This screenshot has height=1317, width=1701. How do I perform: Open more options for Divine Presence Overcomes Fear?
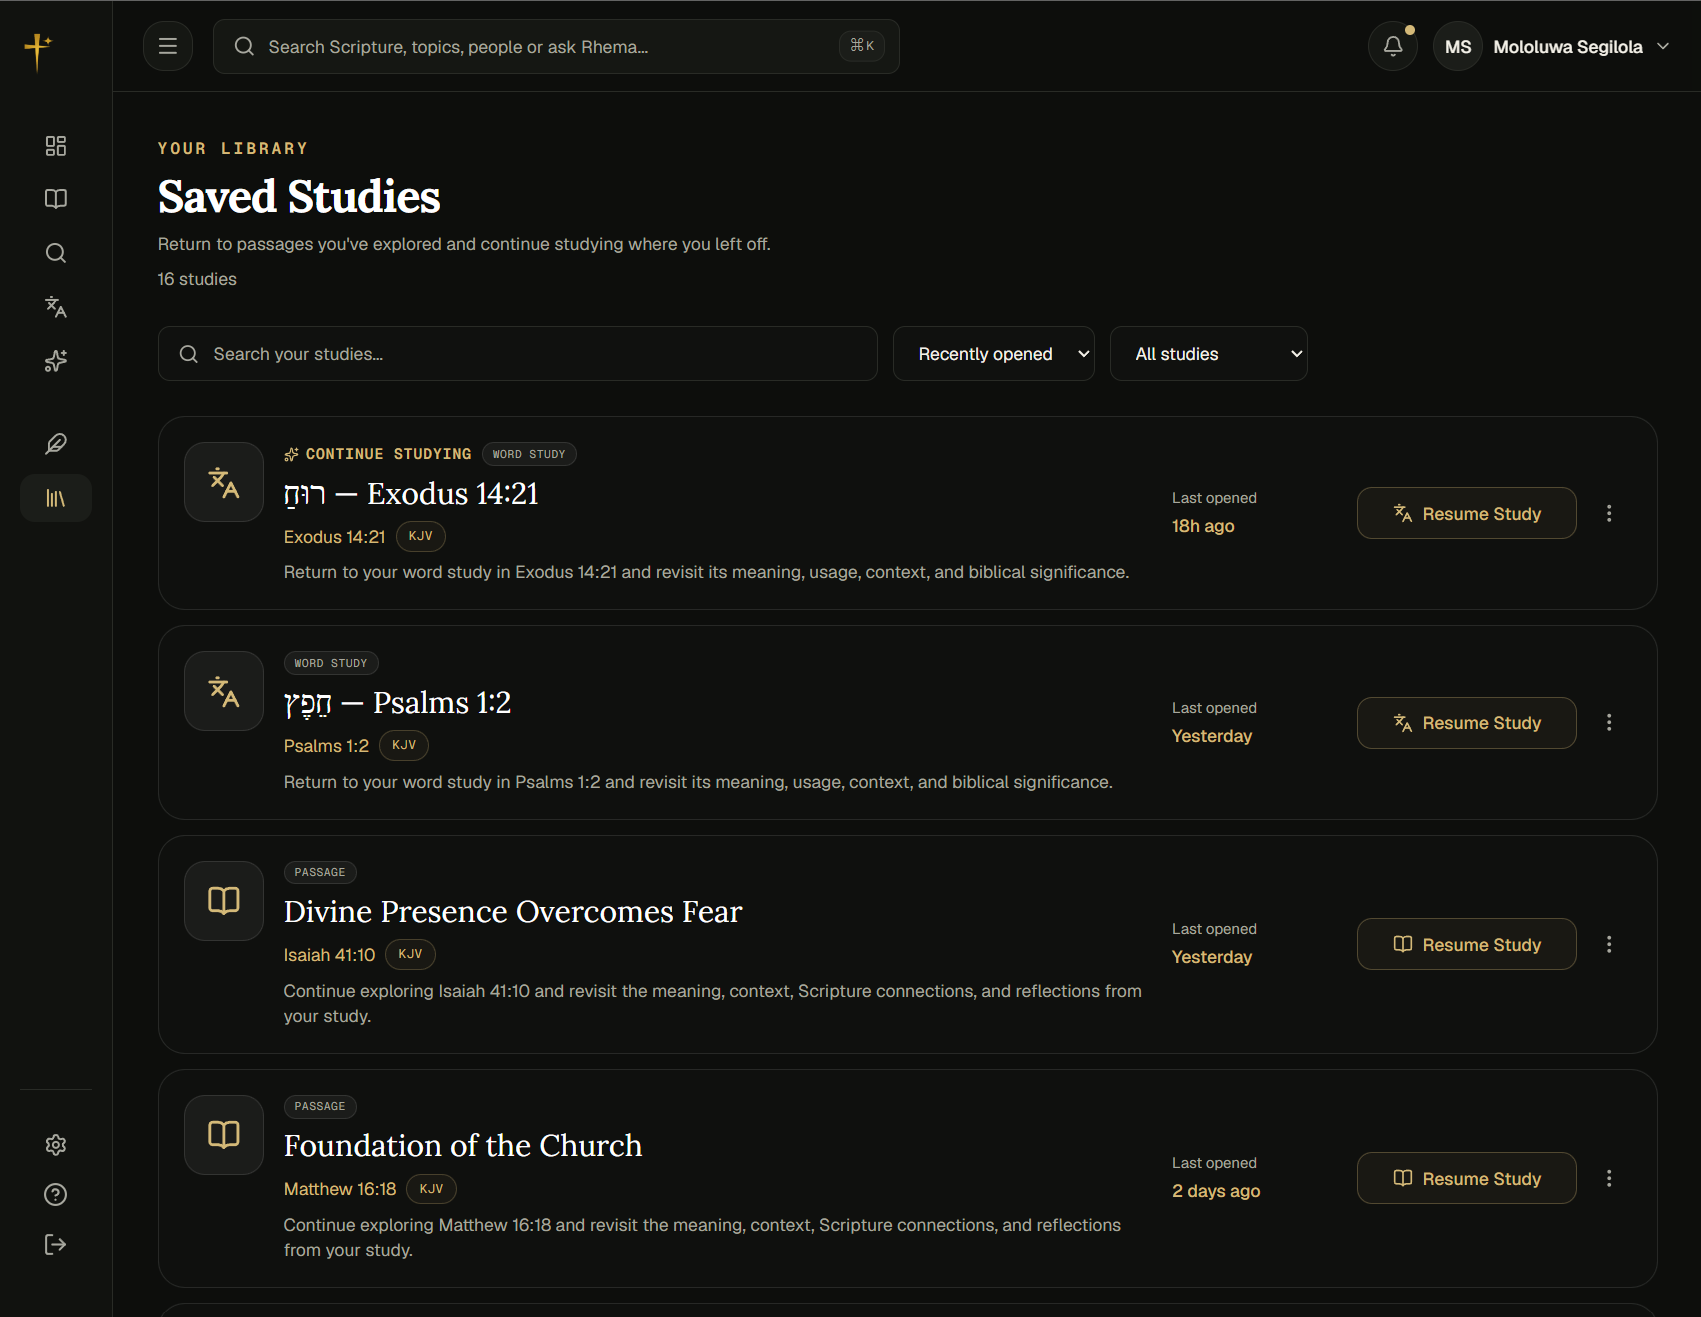tap(1609, 944)
